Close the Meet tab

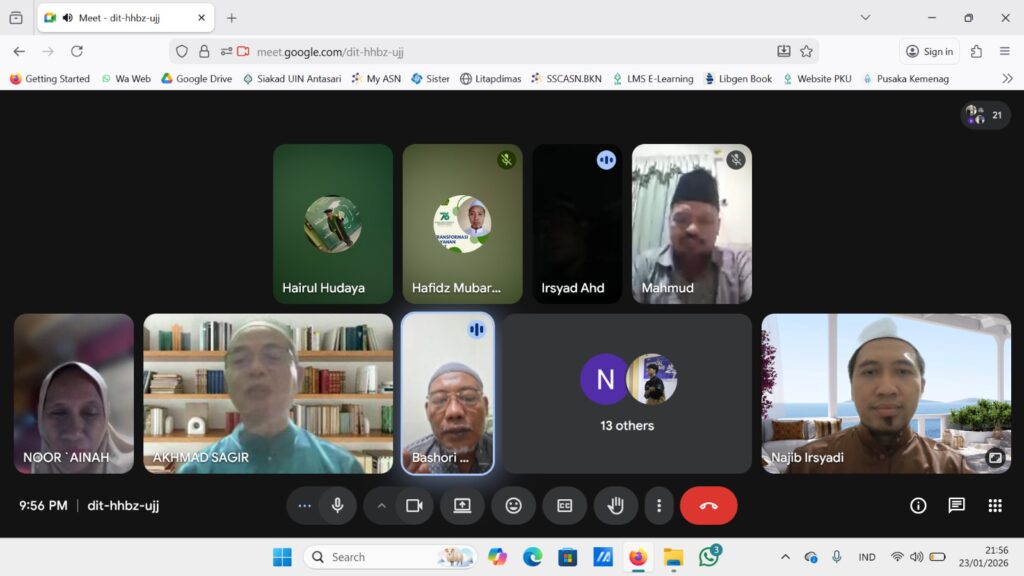tap(201, 18)
